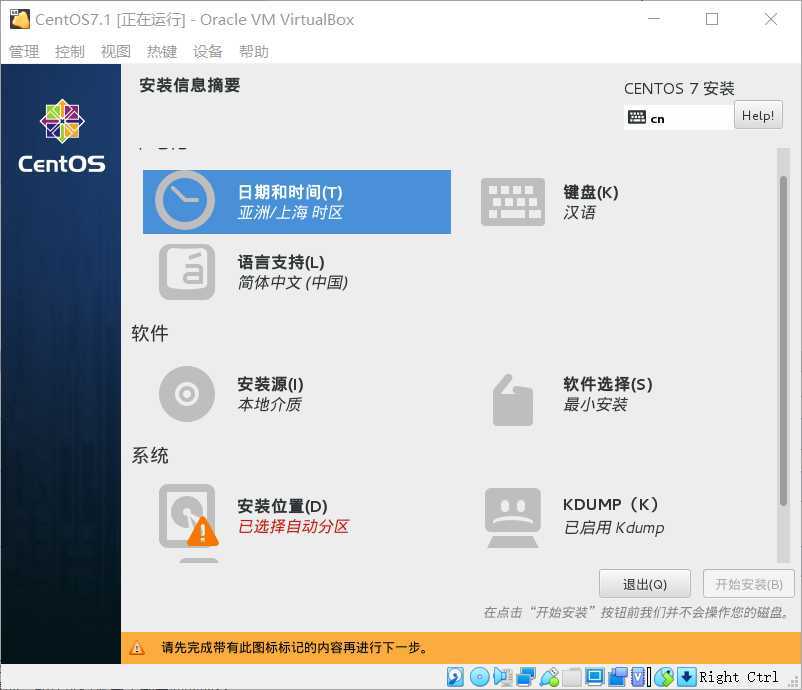Click the VirtualBox window title bar icon
802x690 pixels.
[20, 19]
